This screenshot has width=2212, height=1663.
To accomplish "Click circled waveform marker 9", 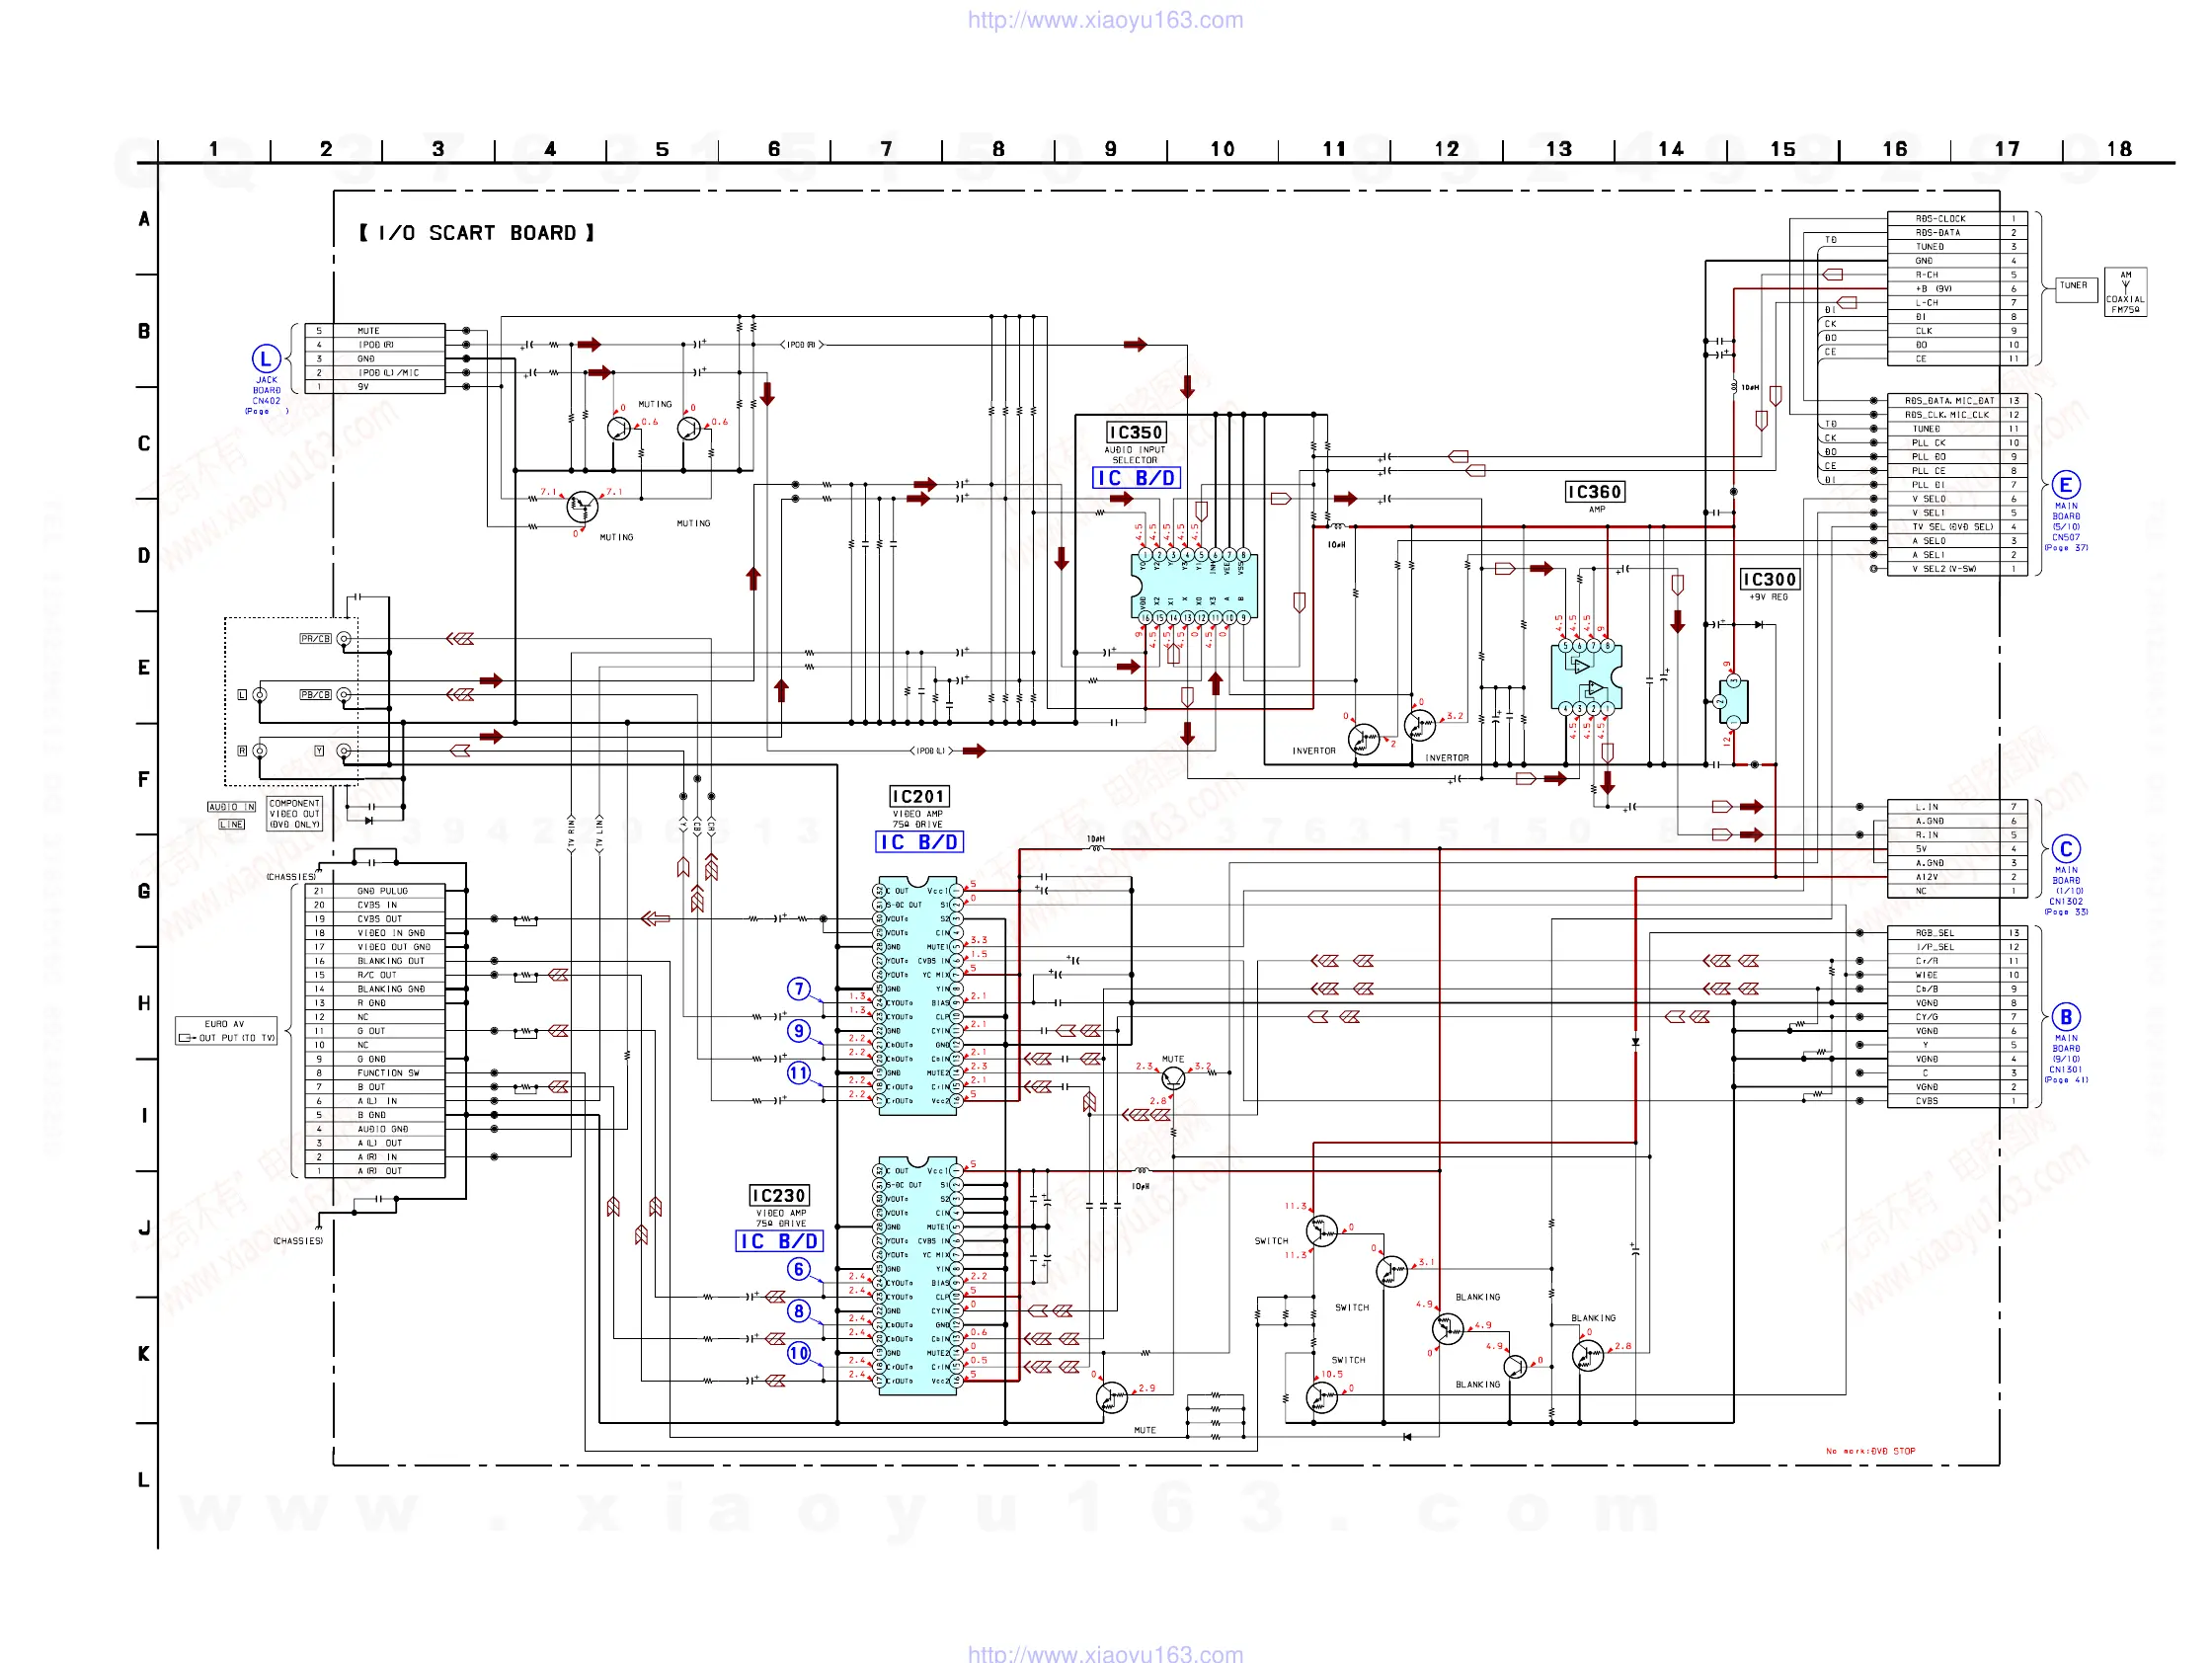I will (798, 1031).
